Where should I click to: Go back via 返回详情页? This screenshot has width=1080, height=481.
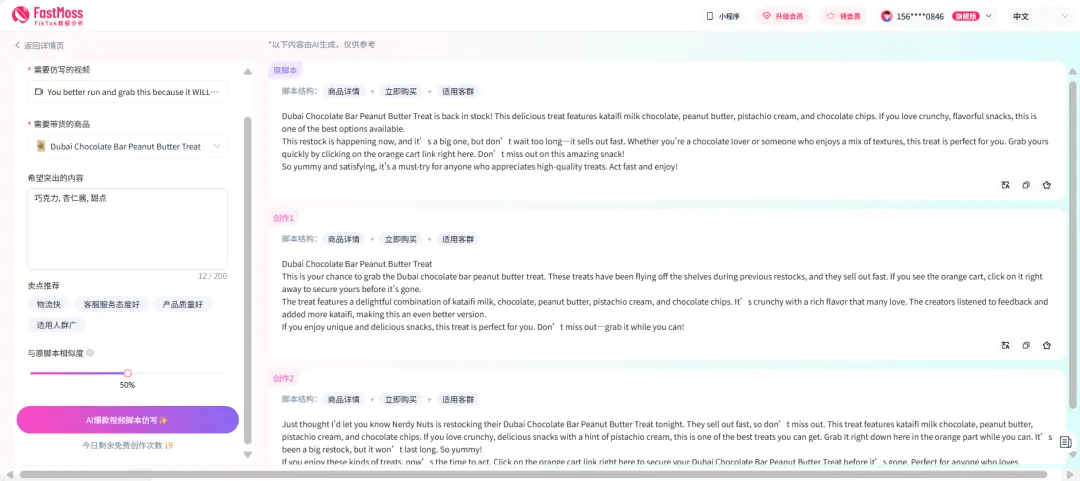click(x=39, y=45)
